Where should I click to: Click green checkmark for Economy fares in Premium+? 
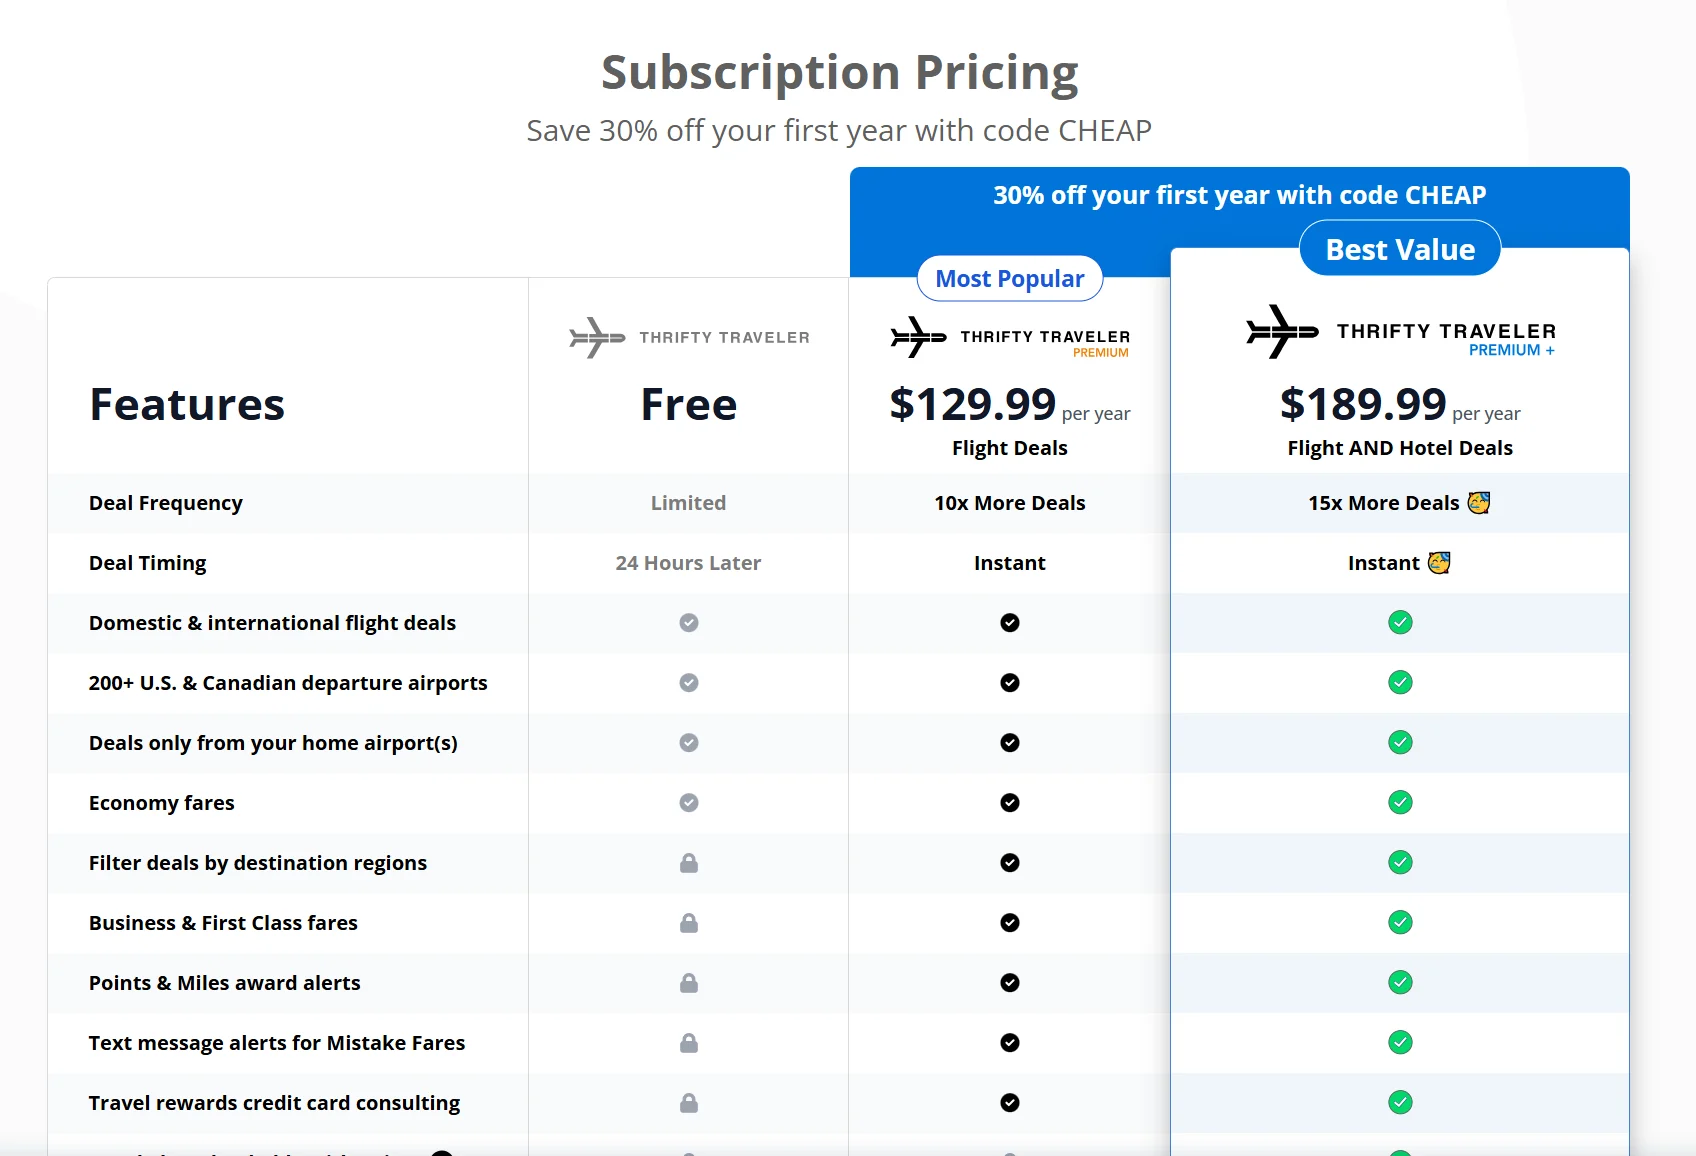1400,803
